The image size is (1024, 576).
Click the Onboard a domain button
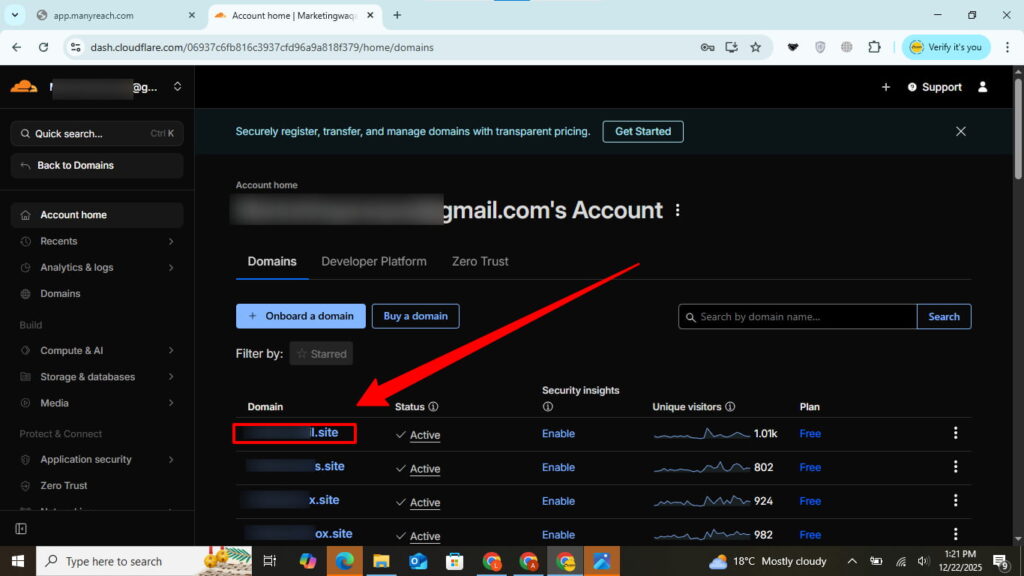click(x=300, y=316)
